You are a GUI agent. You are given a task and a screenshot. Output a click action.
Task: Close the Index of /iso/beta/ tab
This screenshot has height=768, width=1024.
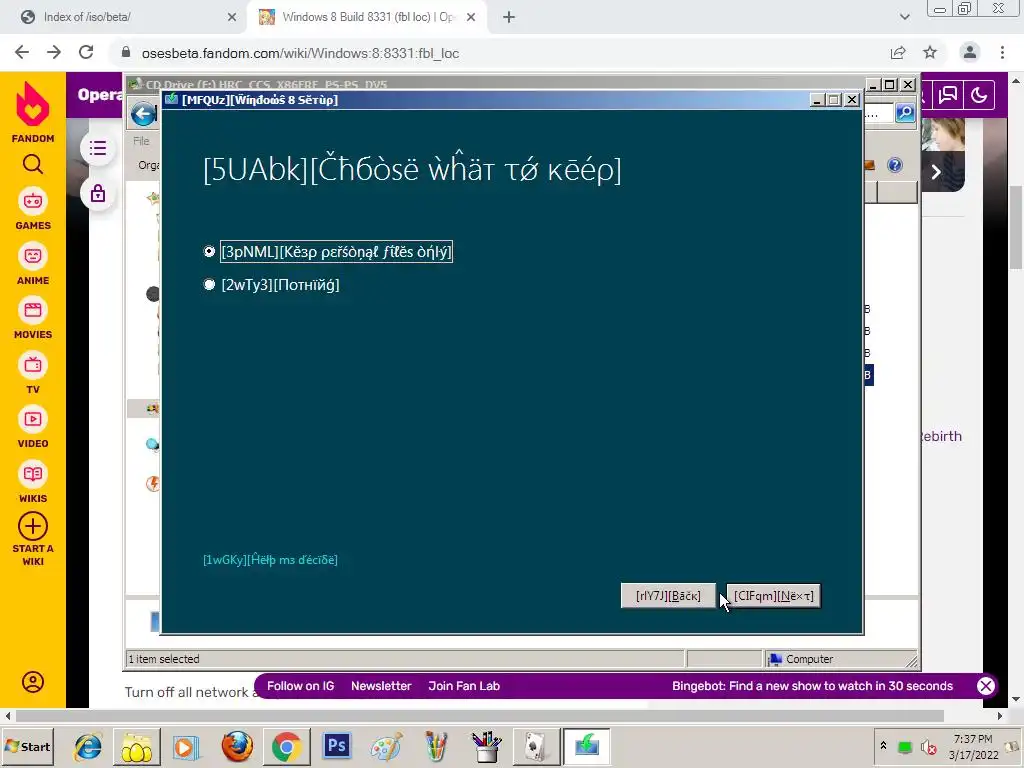[x=232, y=17]
